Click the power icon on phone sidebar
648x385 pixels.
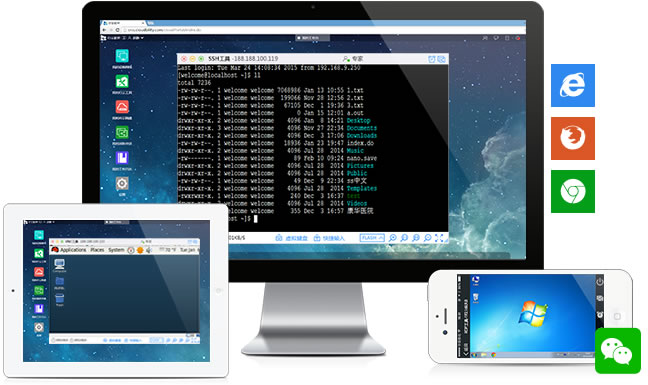(x=600, y=282)
